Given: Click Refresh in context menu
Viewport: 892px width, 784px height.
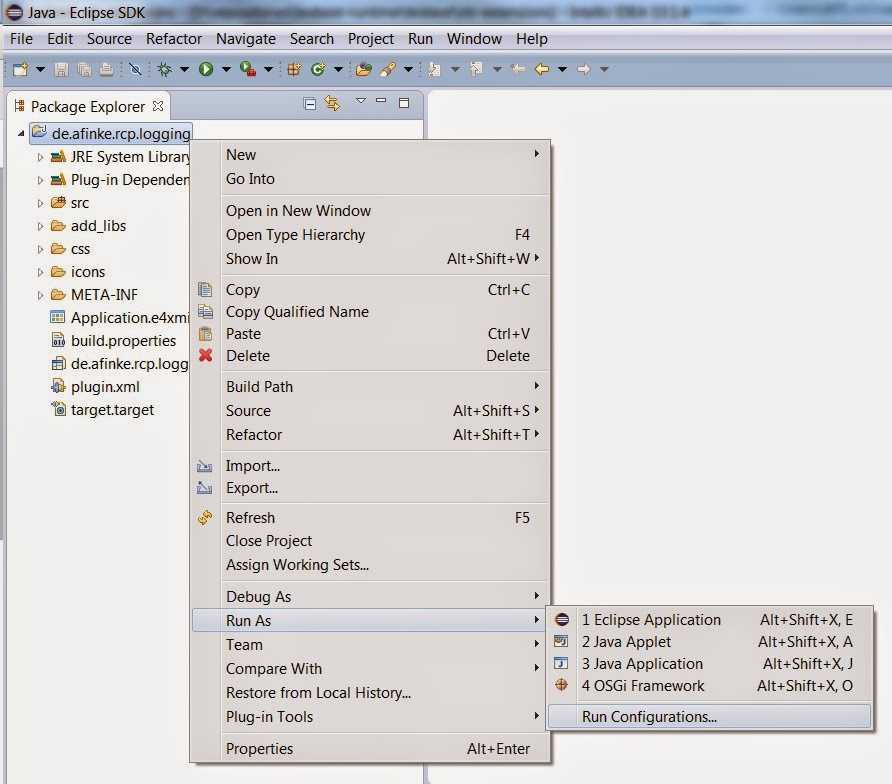Looking at the screenshot, I should tap(370, 518).
